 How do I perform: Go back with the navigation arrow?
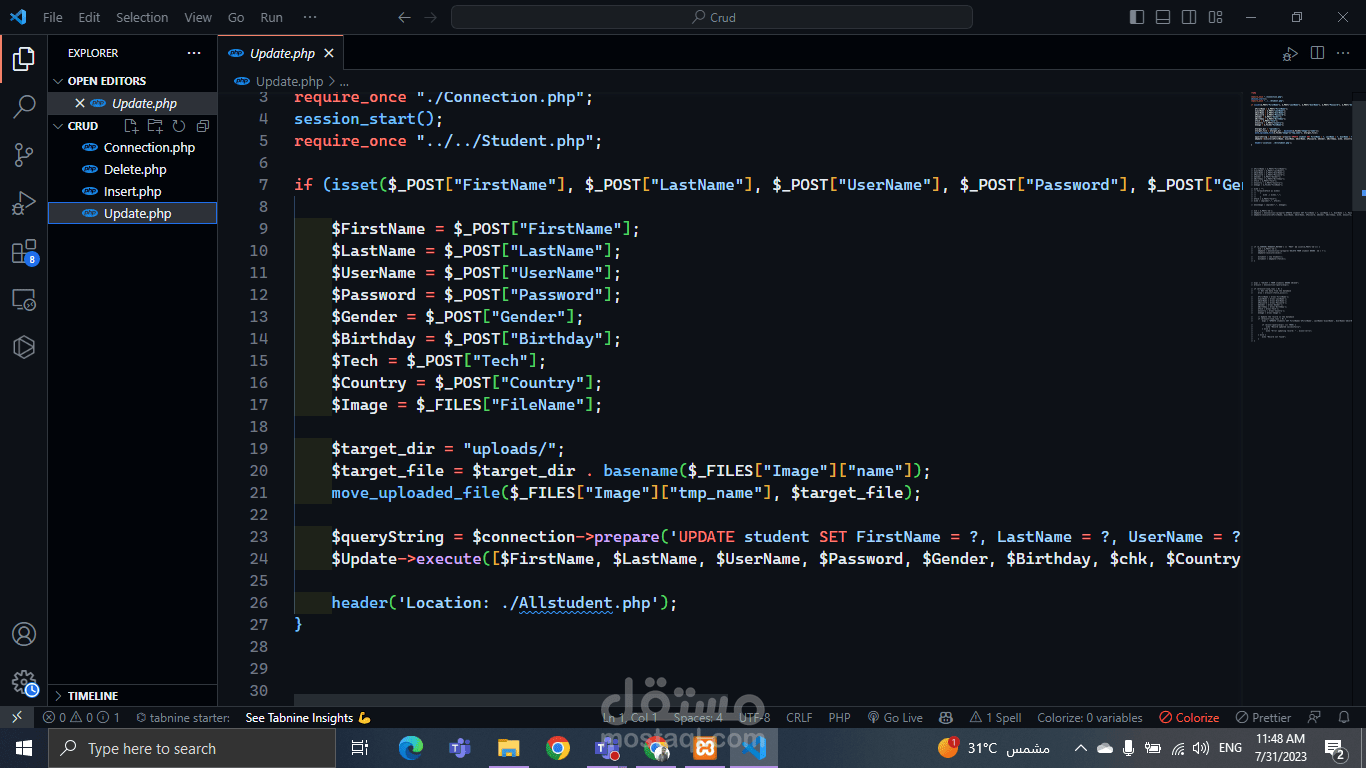point(404,17)
